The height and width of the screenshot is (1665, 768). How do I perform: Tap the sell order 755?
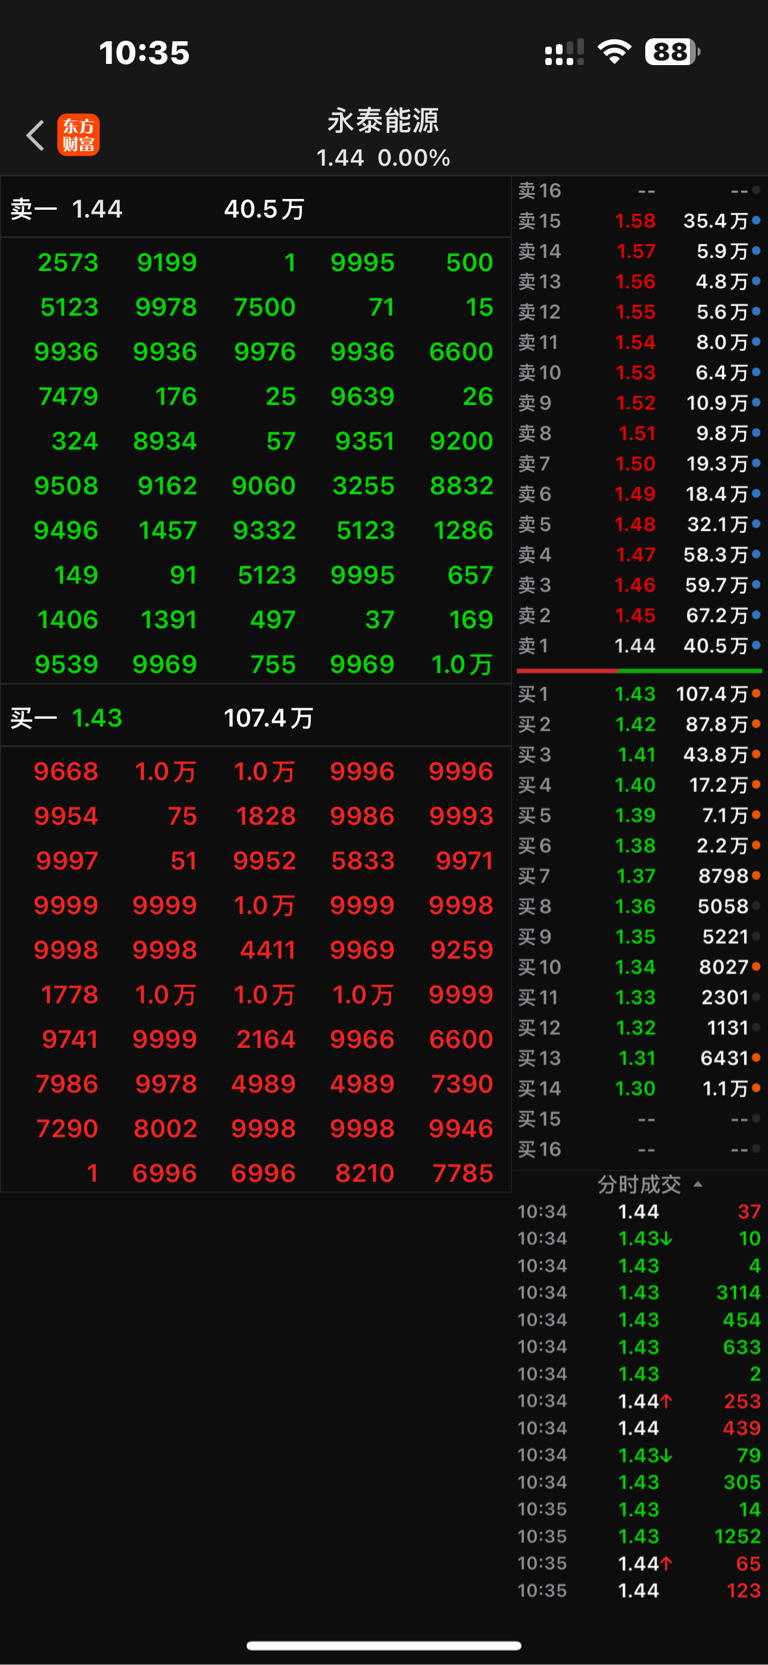tap(273, 664)
